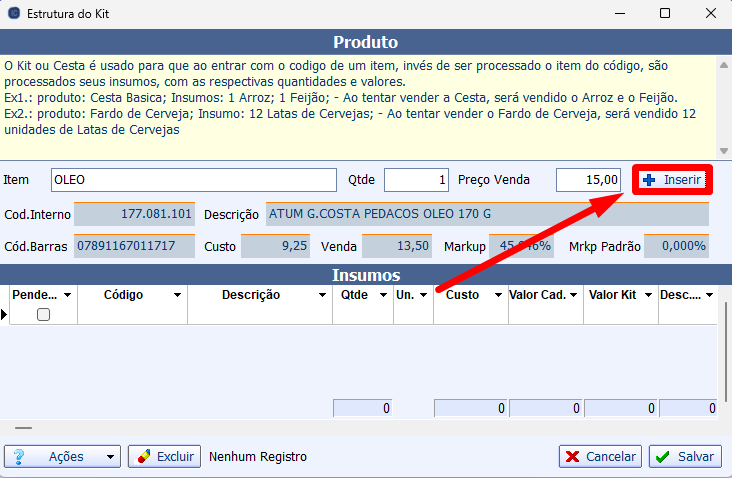Click the Cancelar button with red X
This screenshot has height=478, width=732.
(x=600, y=456)
